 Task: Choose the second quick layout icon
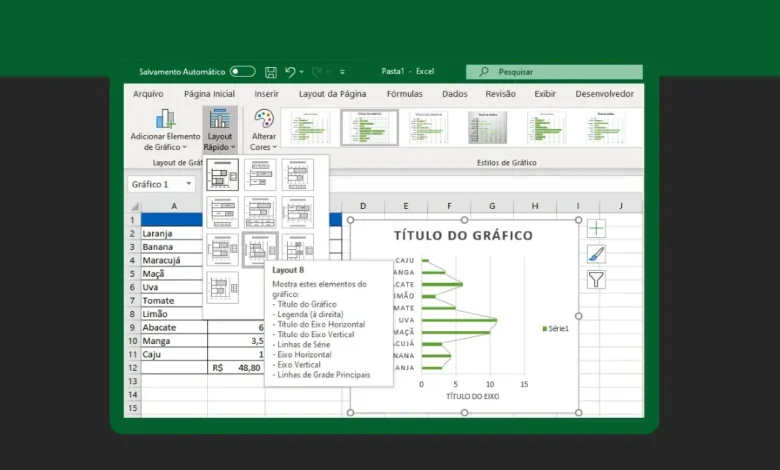coord(260,175)
